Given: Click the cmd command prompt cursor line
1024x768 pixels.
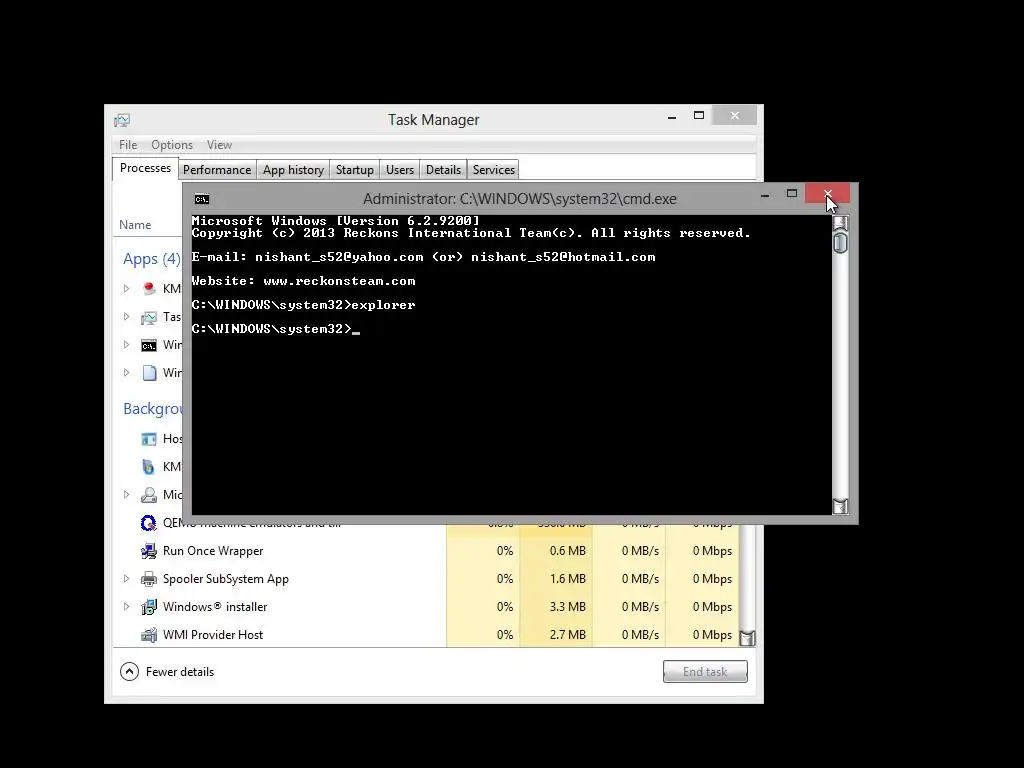Looking at the screenshot, I should tap(276, 329).
